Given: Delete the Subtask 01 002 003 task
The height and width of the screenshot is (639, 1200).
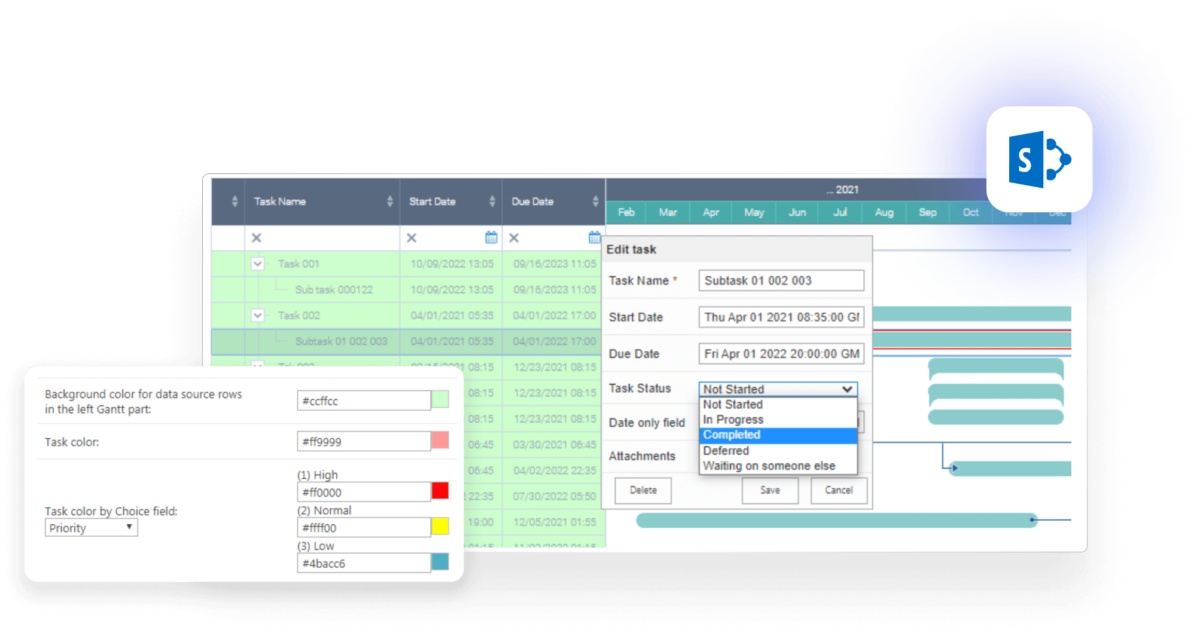Looking at the screenshot, I should [643, 490].
